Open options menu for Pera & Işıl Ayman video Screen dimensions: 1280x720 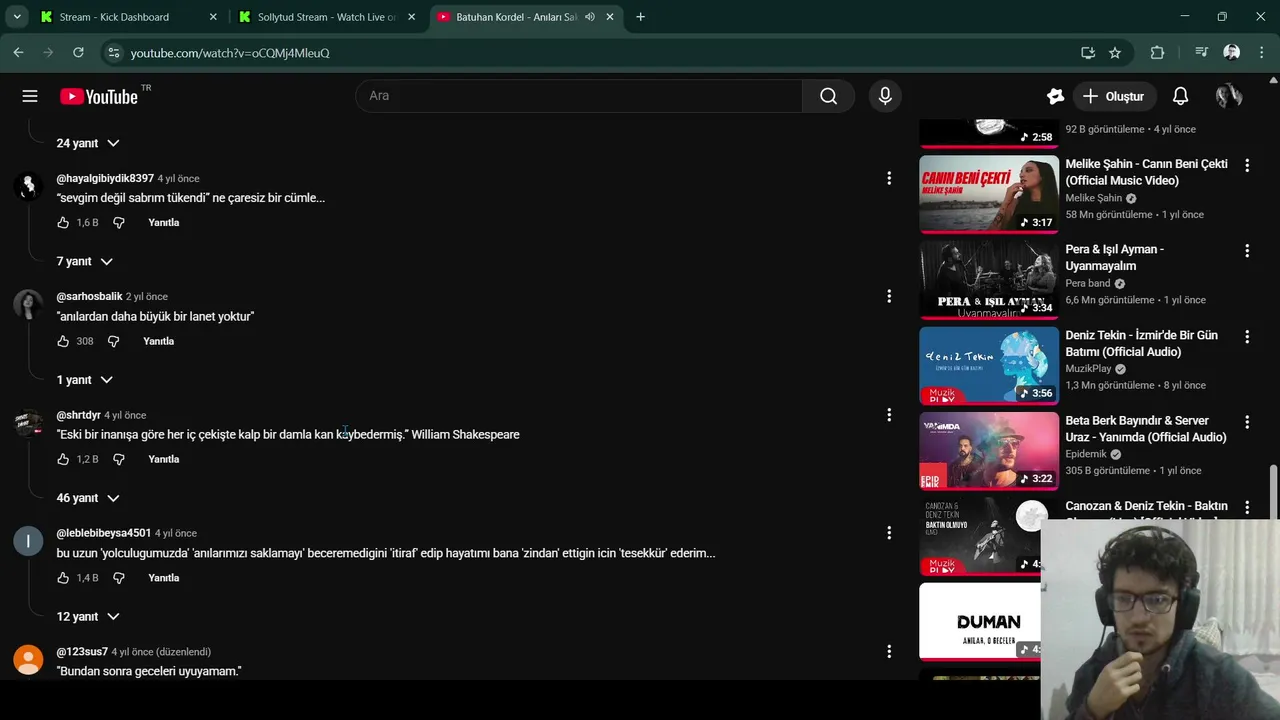tap(1247, 251)
